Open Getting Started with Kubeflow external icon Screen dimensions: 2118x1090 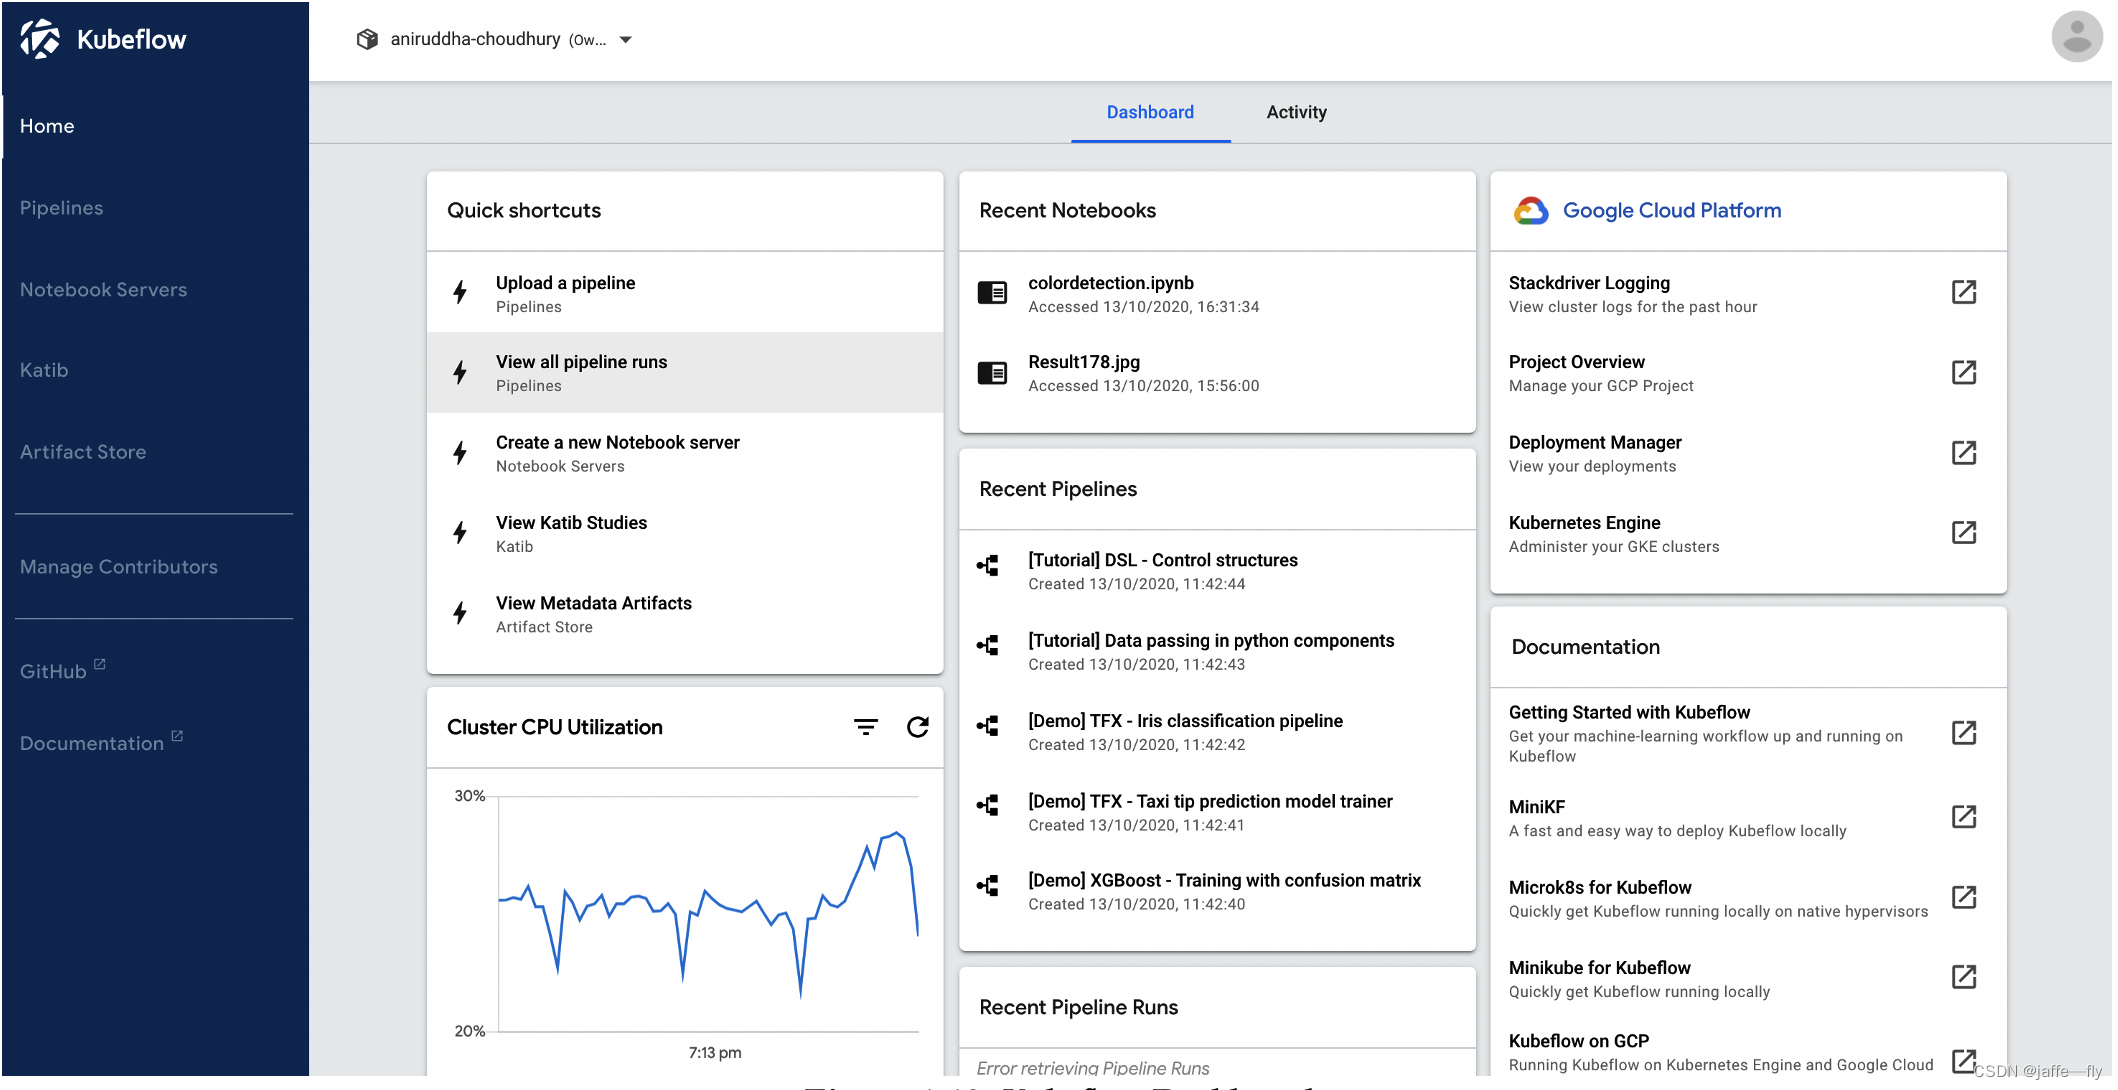point(1964,732)
